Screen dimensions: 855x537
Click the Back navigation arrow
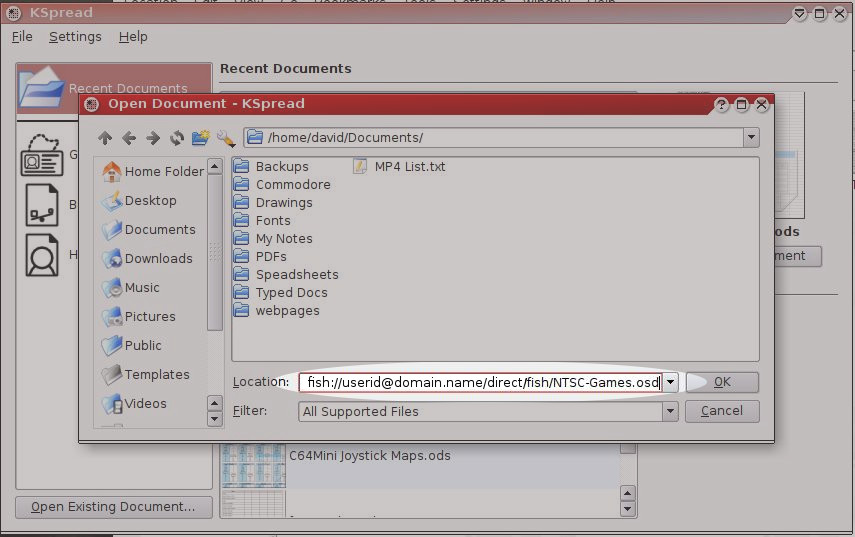point(129,138)
